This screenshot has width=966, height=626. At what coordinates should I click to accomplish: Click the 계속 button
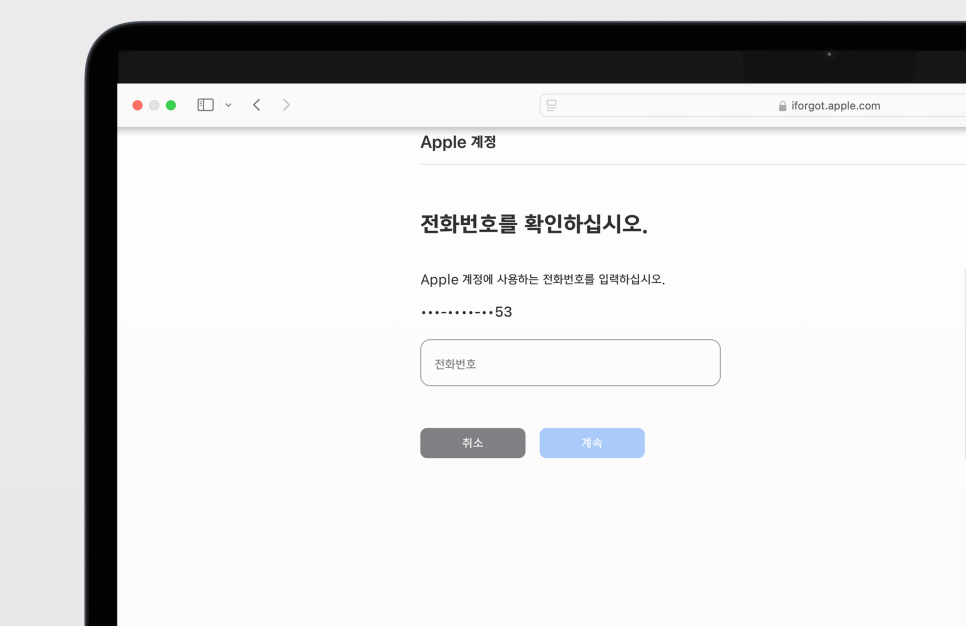(x=592, y=443)
